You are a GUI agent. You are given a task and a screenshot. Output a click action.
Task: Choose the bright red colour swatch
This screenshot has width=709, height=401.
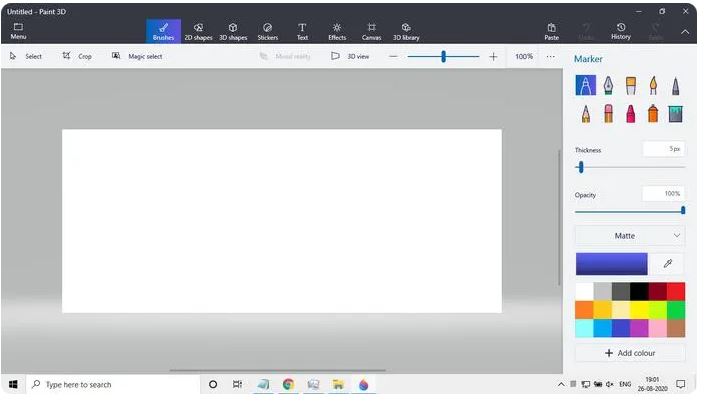coord(676,292)
